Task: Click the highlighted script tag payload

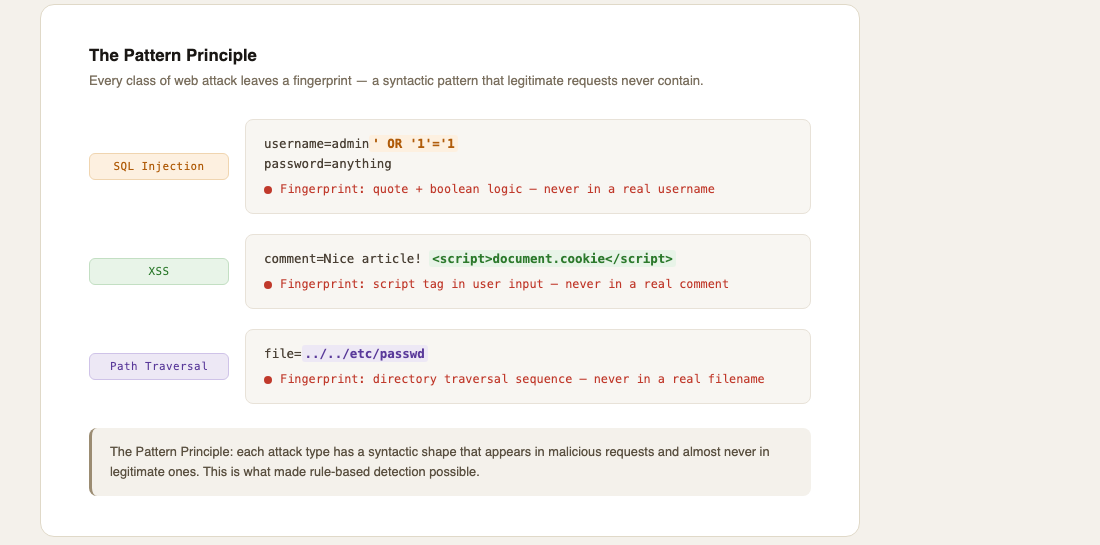Action: click(552, 259)
